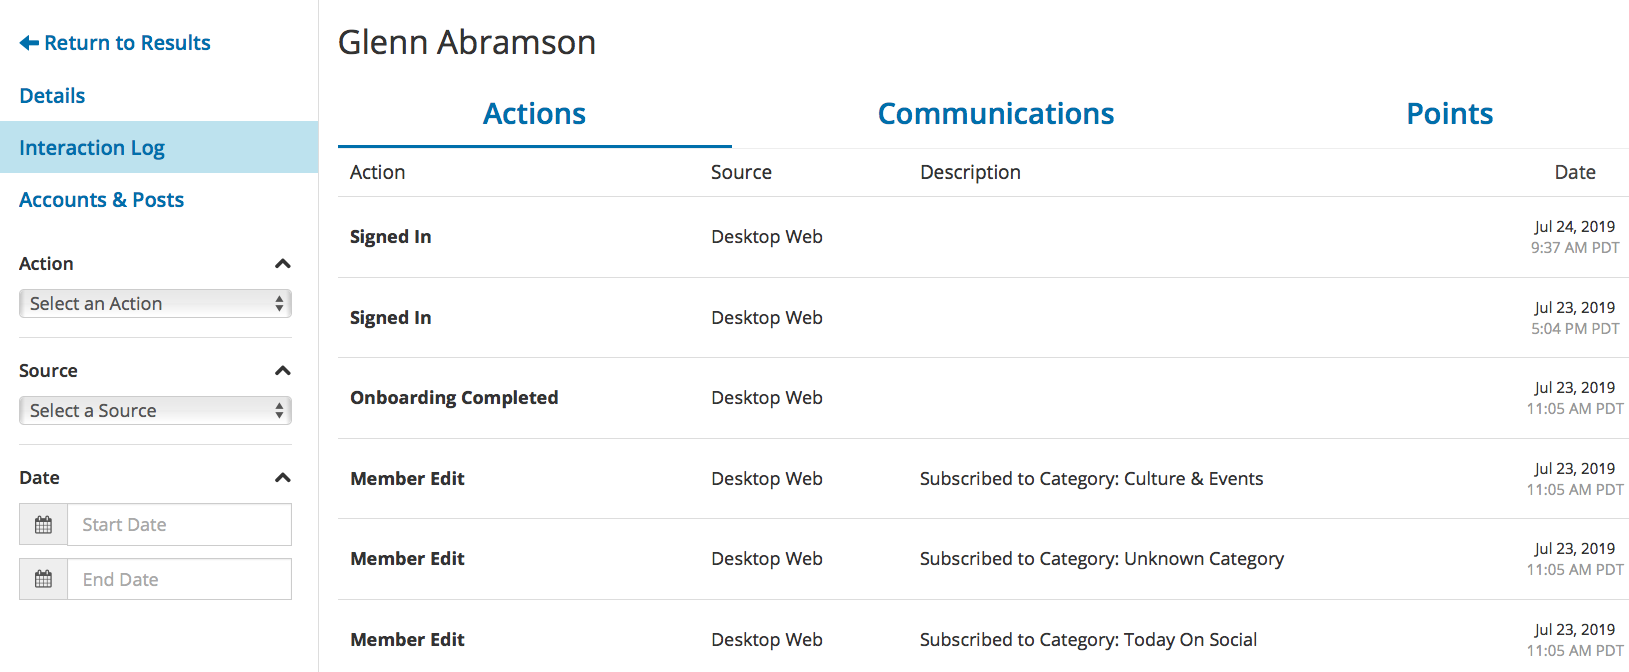
Task: Open the Select a Source dropdown
Action: click(150, 410)
